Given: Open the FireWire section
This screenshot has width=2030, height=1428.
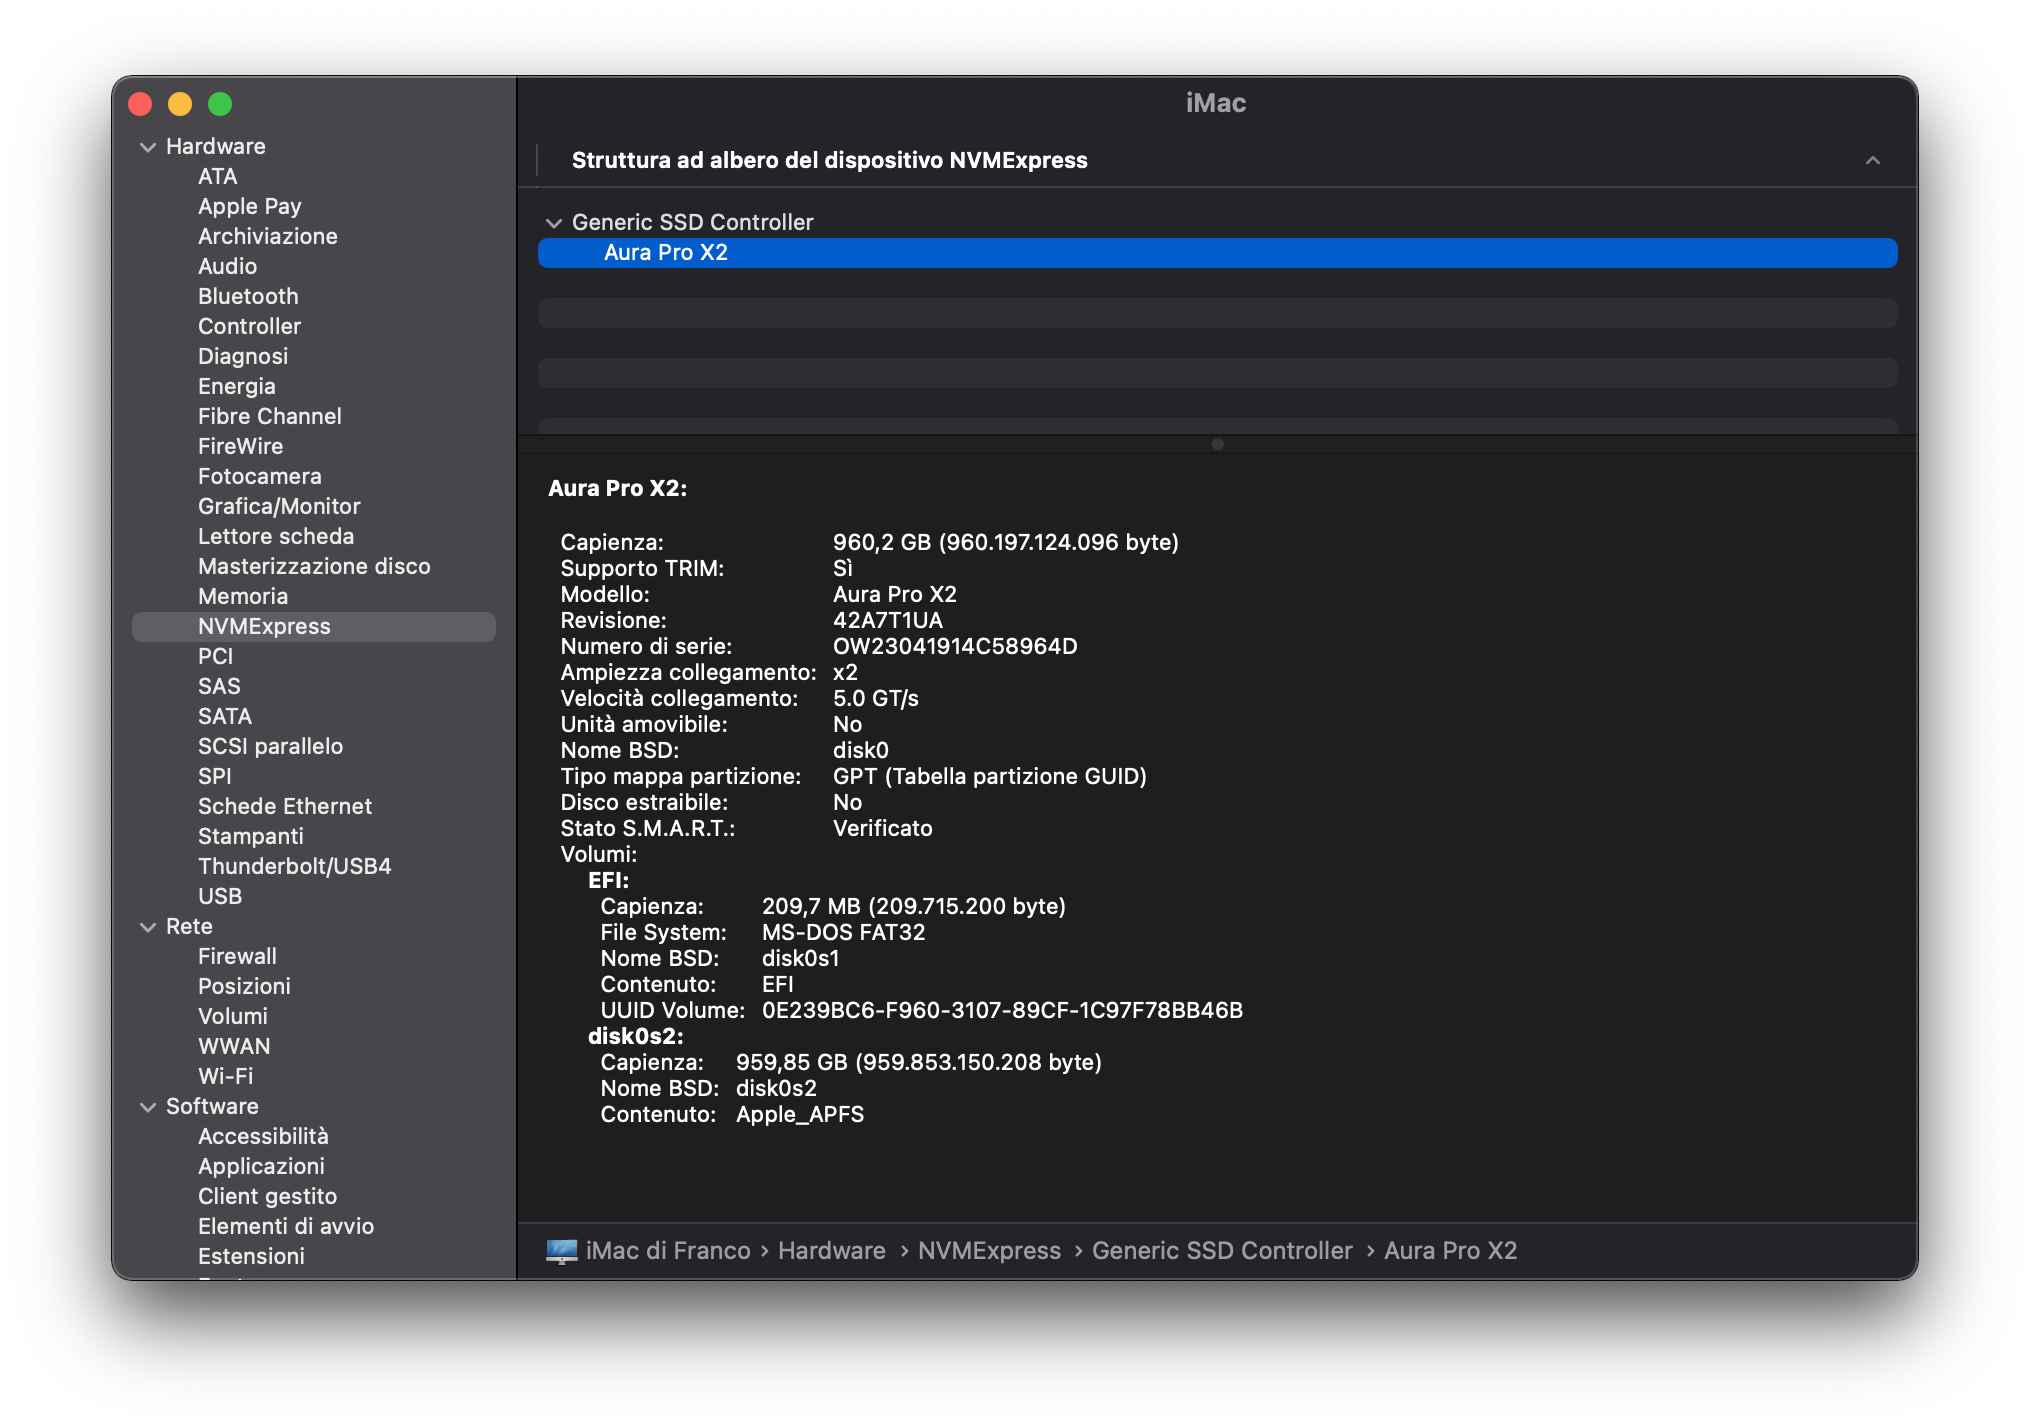Looking at the screenshot, I should click(x=241, y=446).
